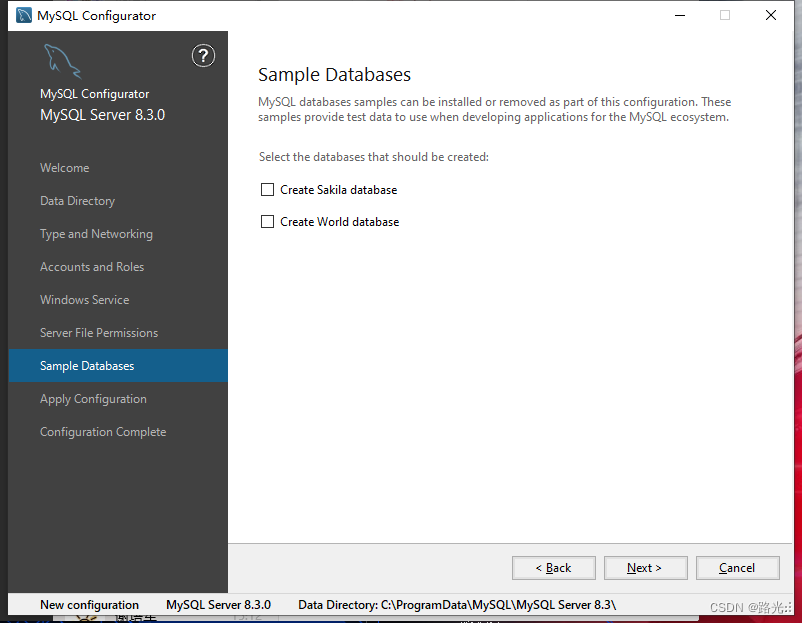
Task: Enable the Create World database checkbox
Action: coord(267,221)
